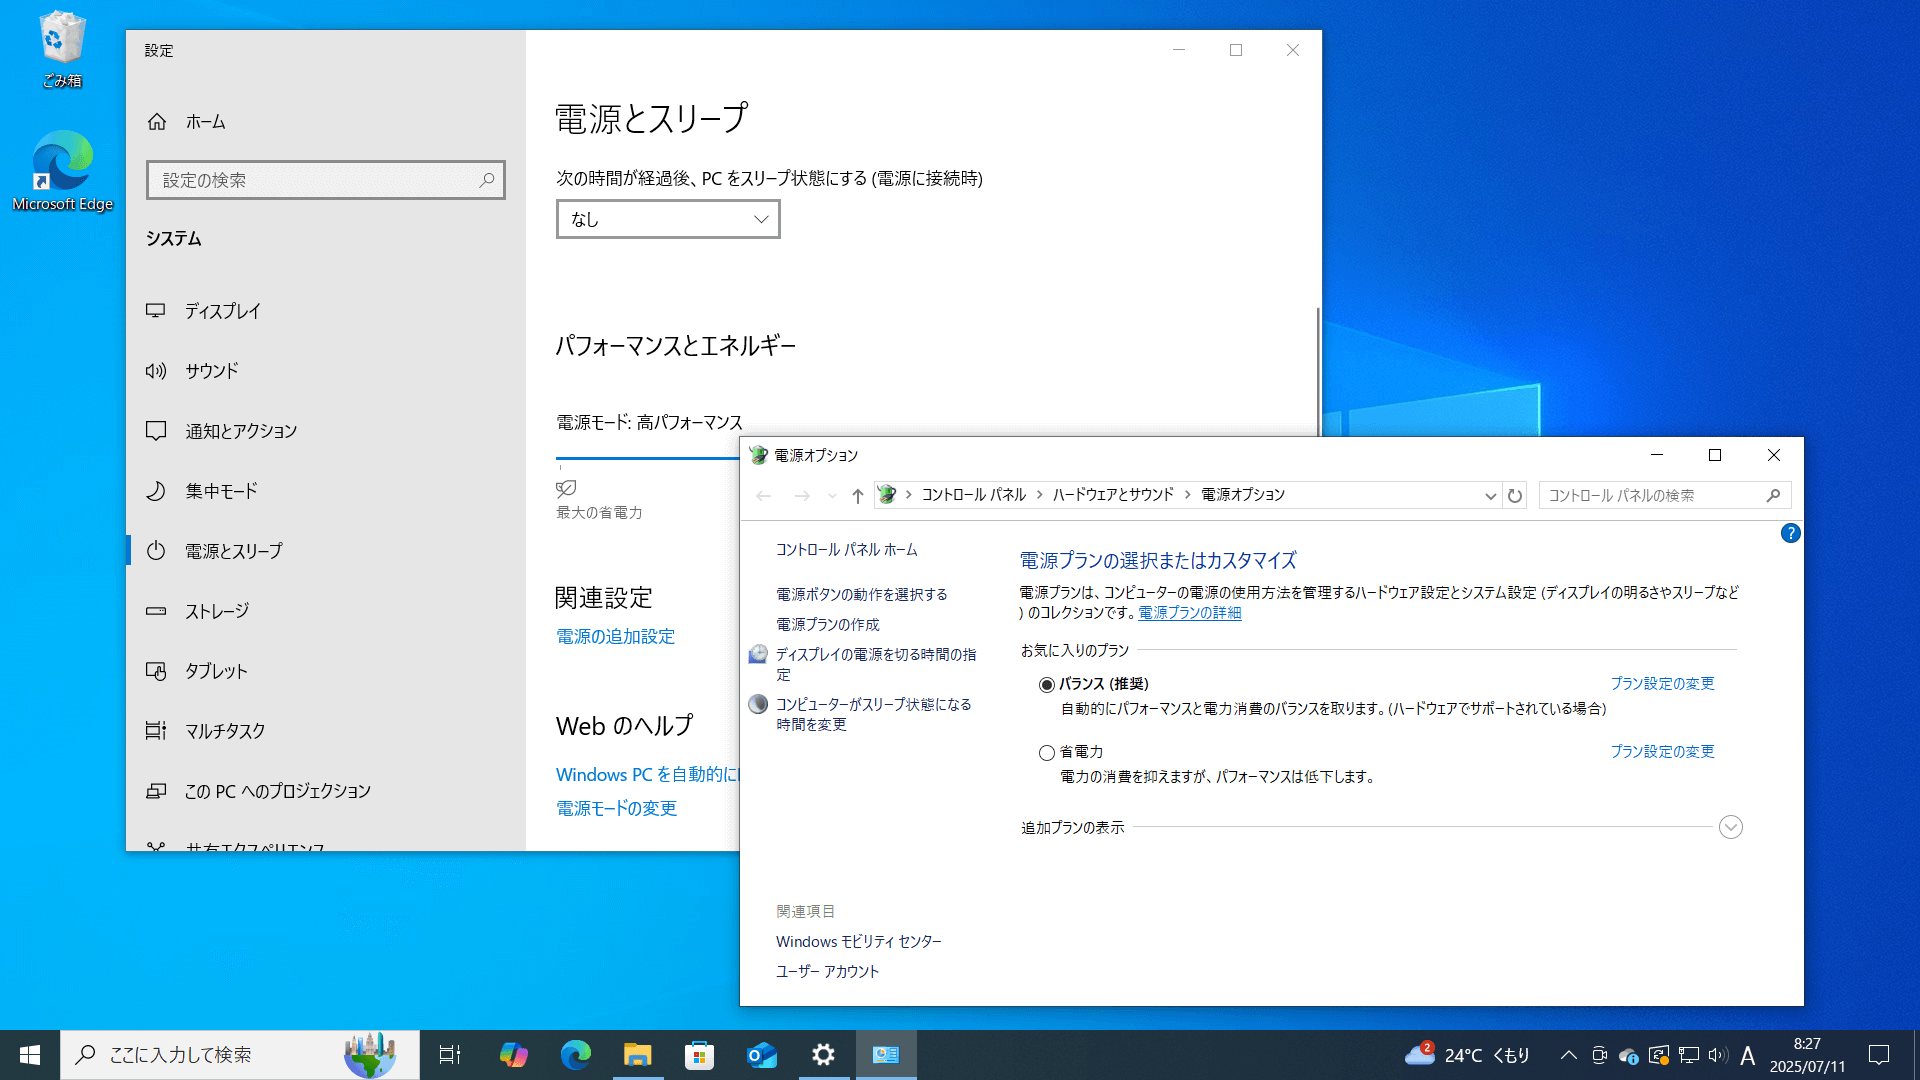The image size is (1920, 1080).
Task: Click the search magnifier in 設定の検索 box
Action: [x=487, y=180]
